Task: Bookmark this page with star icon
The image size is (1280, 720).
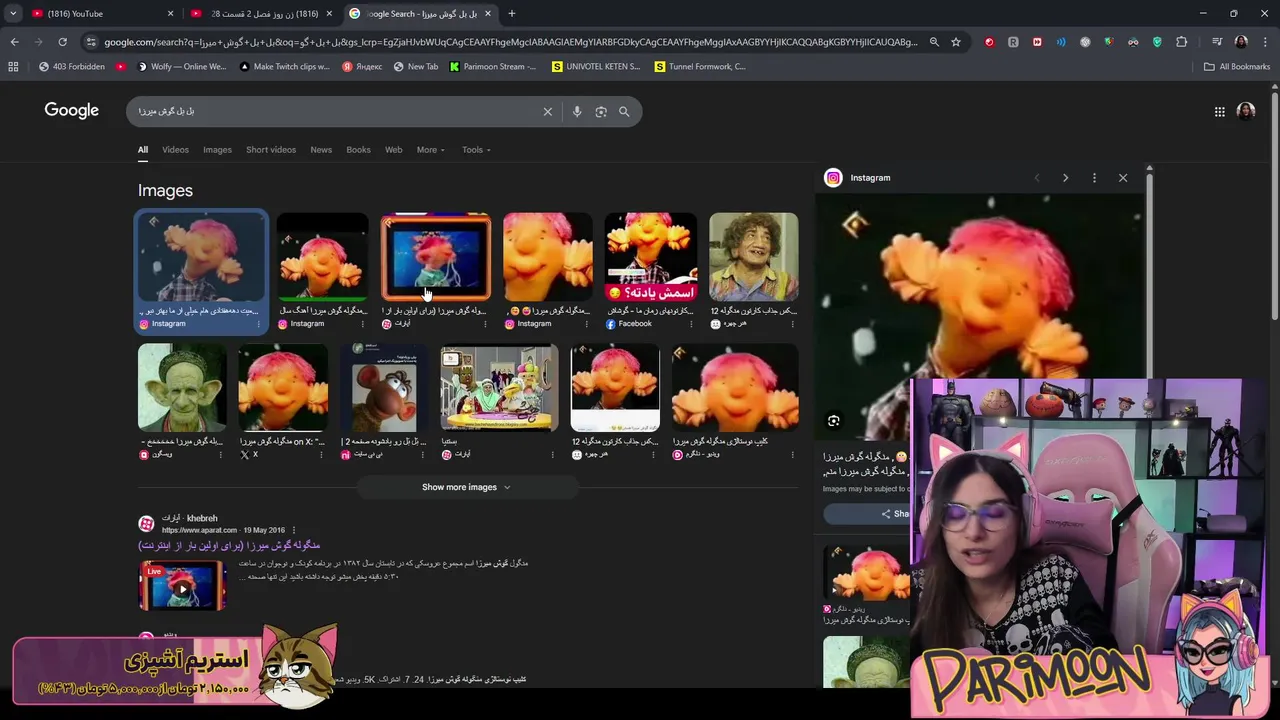Action: 956,42
